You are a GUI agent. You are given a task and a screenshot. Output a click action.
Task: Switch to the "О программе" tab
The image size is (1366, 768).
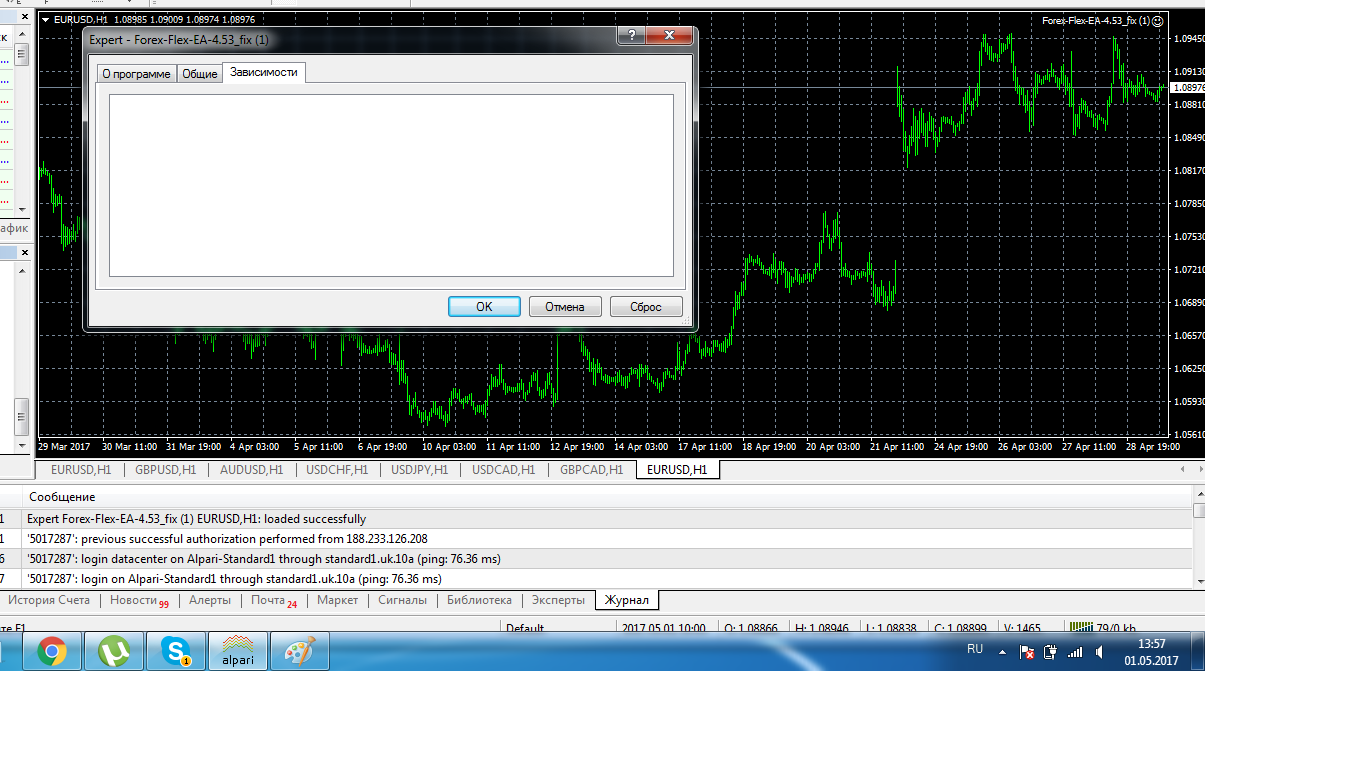pyautogui.click(x=136, y=74)
